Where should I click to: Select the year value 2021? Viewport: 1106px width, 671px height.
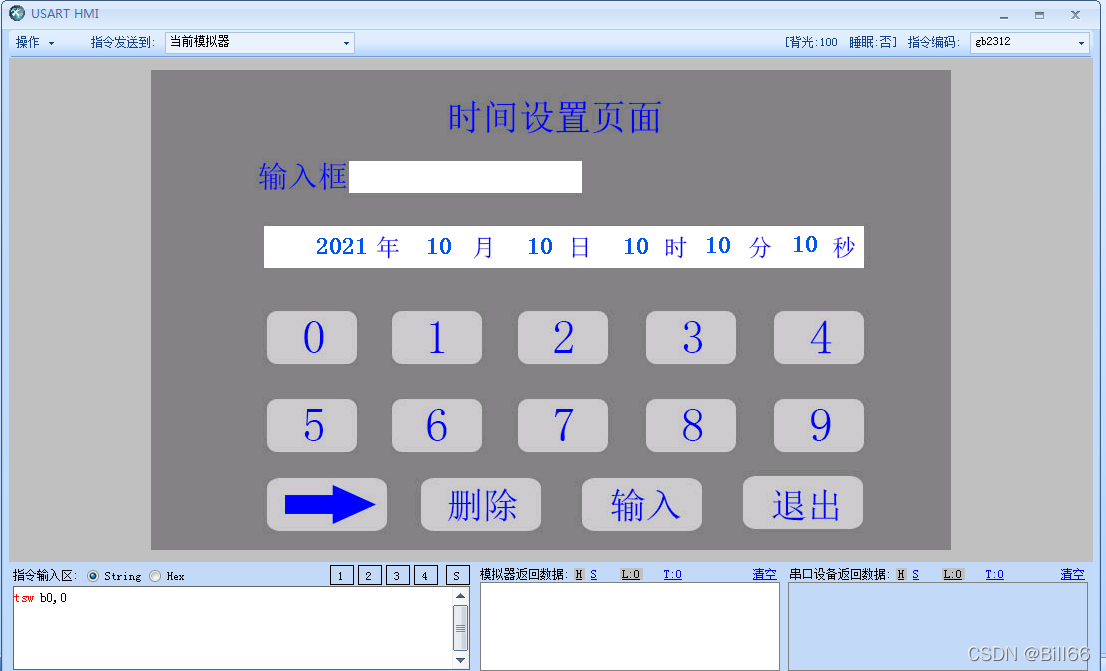click(x=341, y=246)
